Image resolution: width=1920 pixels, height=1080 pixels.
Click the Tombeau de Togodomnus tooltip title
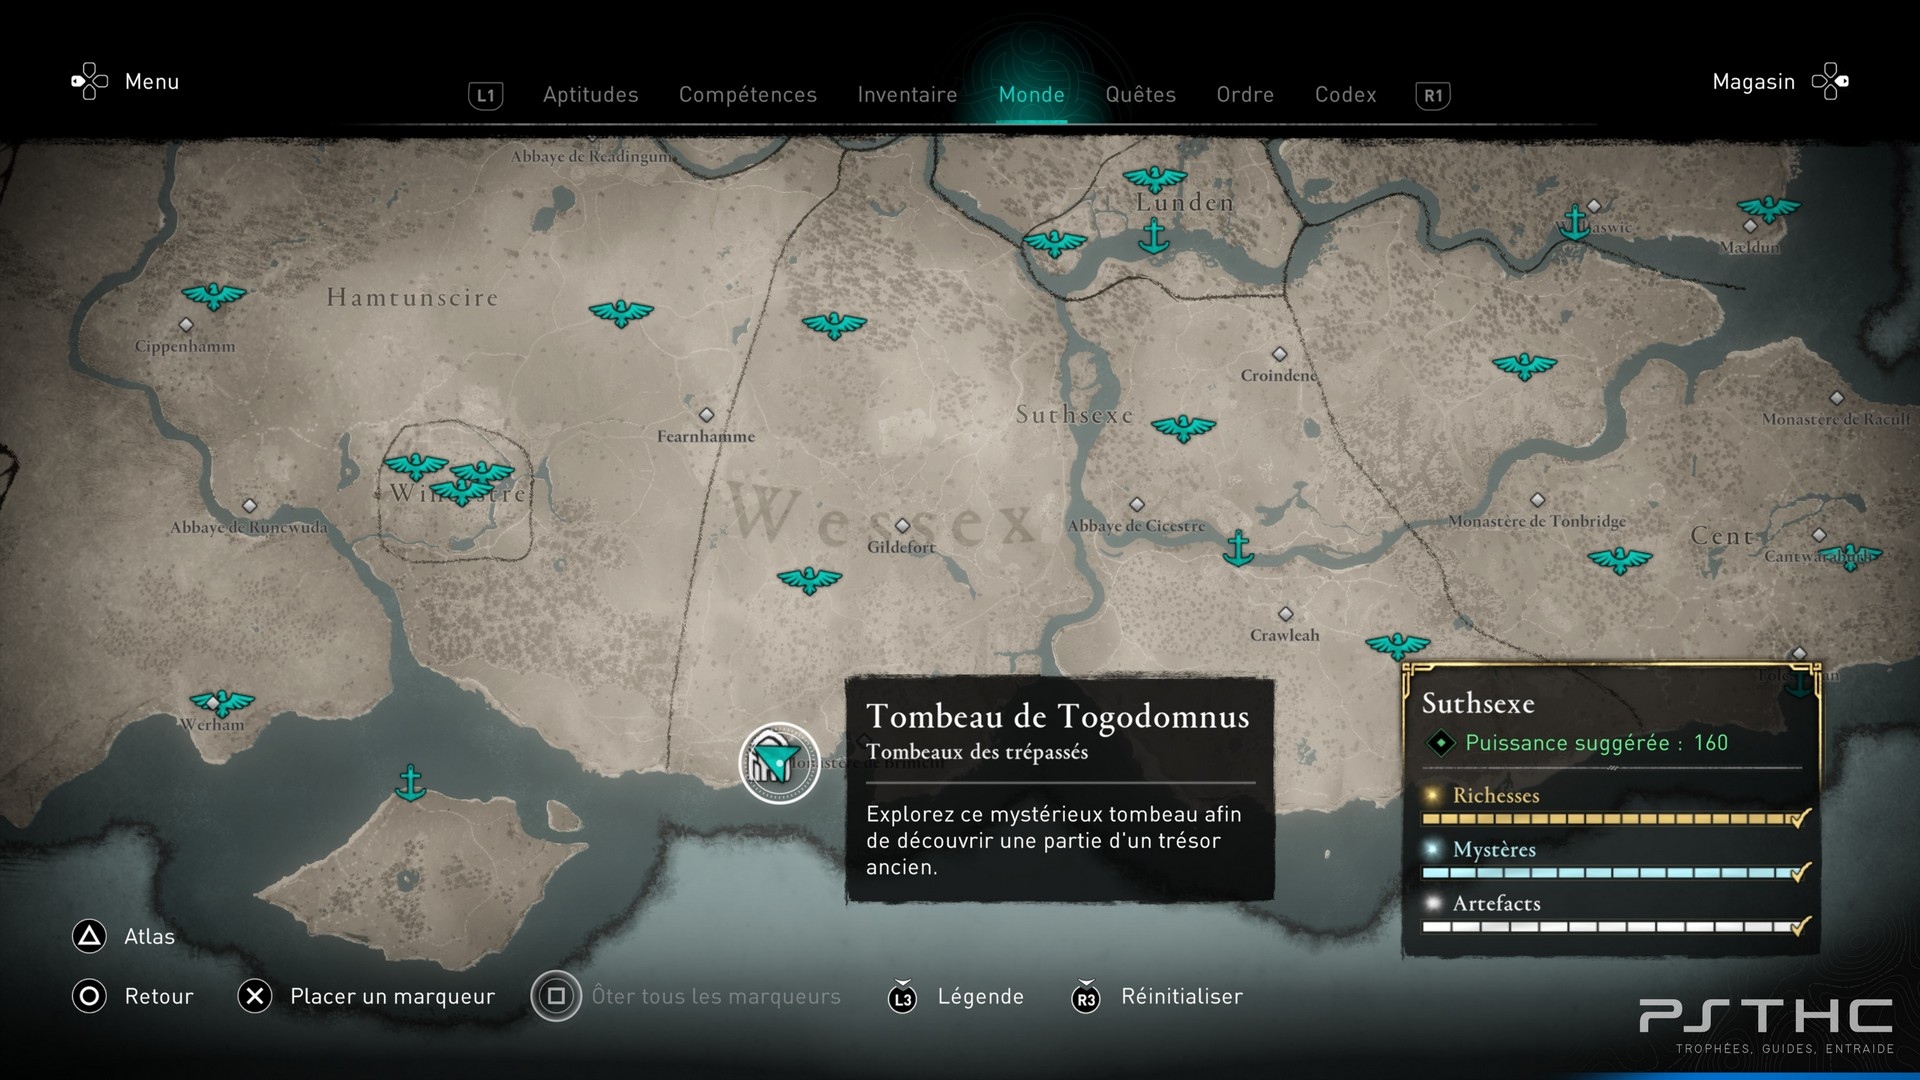pos(1057,716)
